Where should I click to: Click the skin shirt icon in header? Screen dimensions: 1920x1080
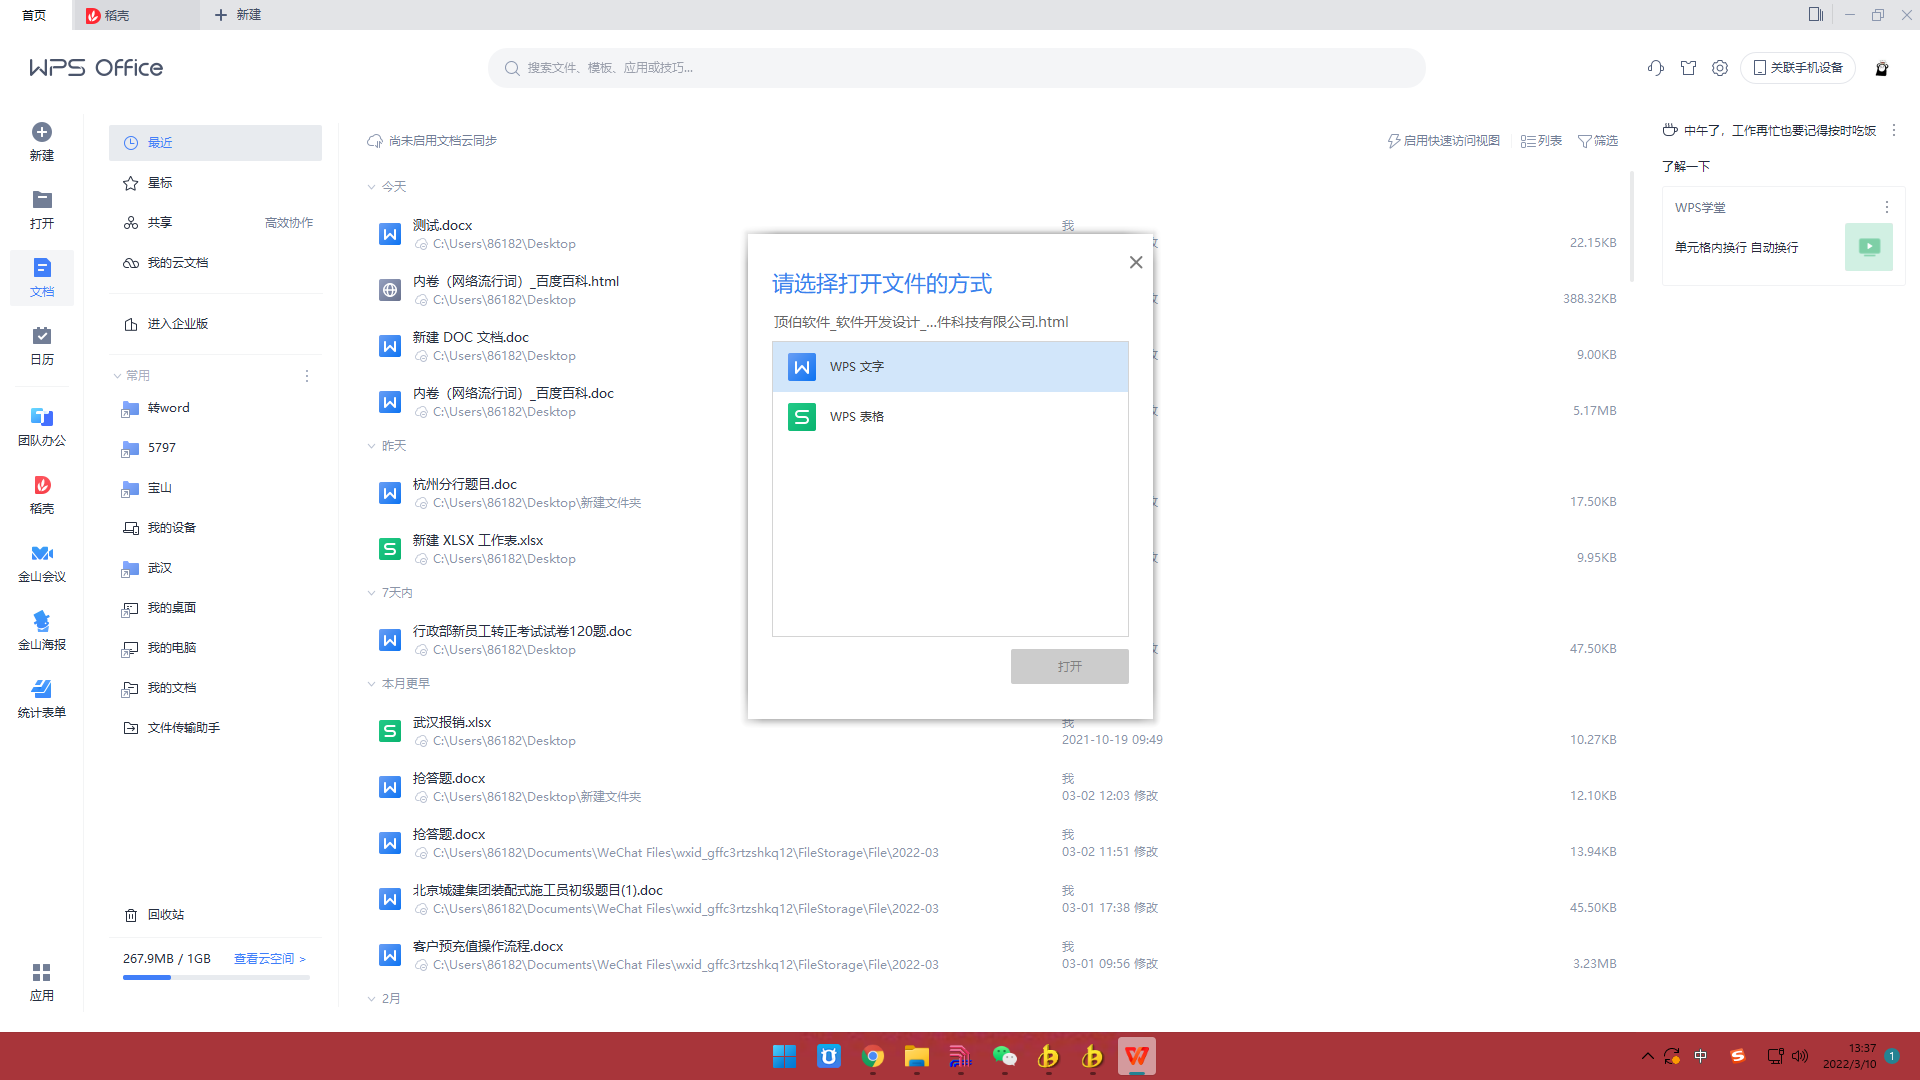pyautogui.click(x=1688, y=68)
